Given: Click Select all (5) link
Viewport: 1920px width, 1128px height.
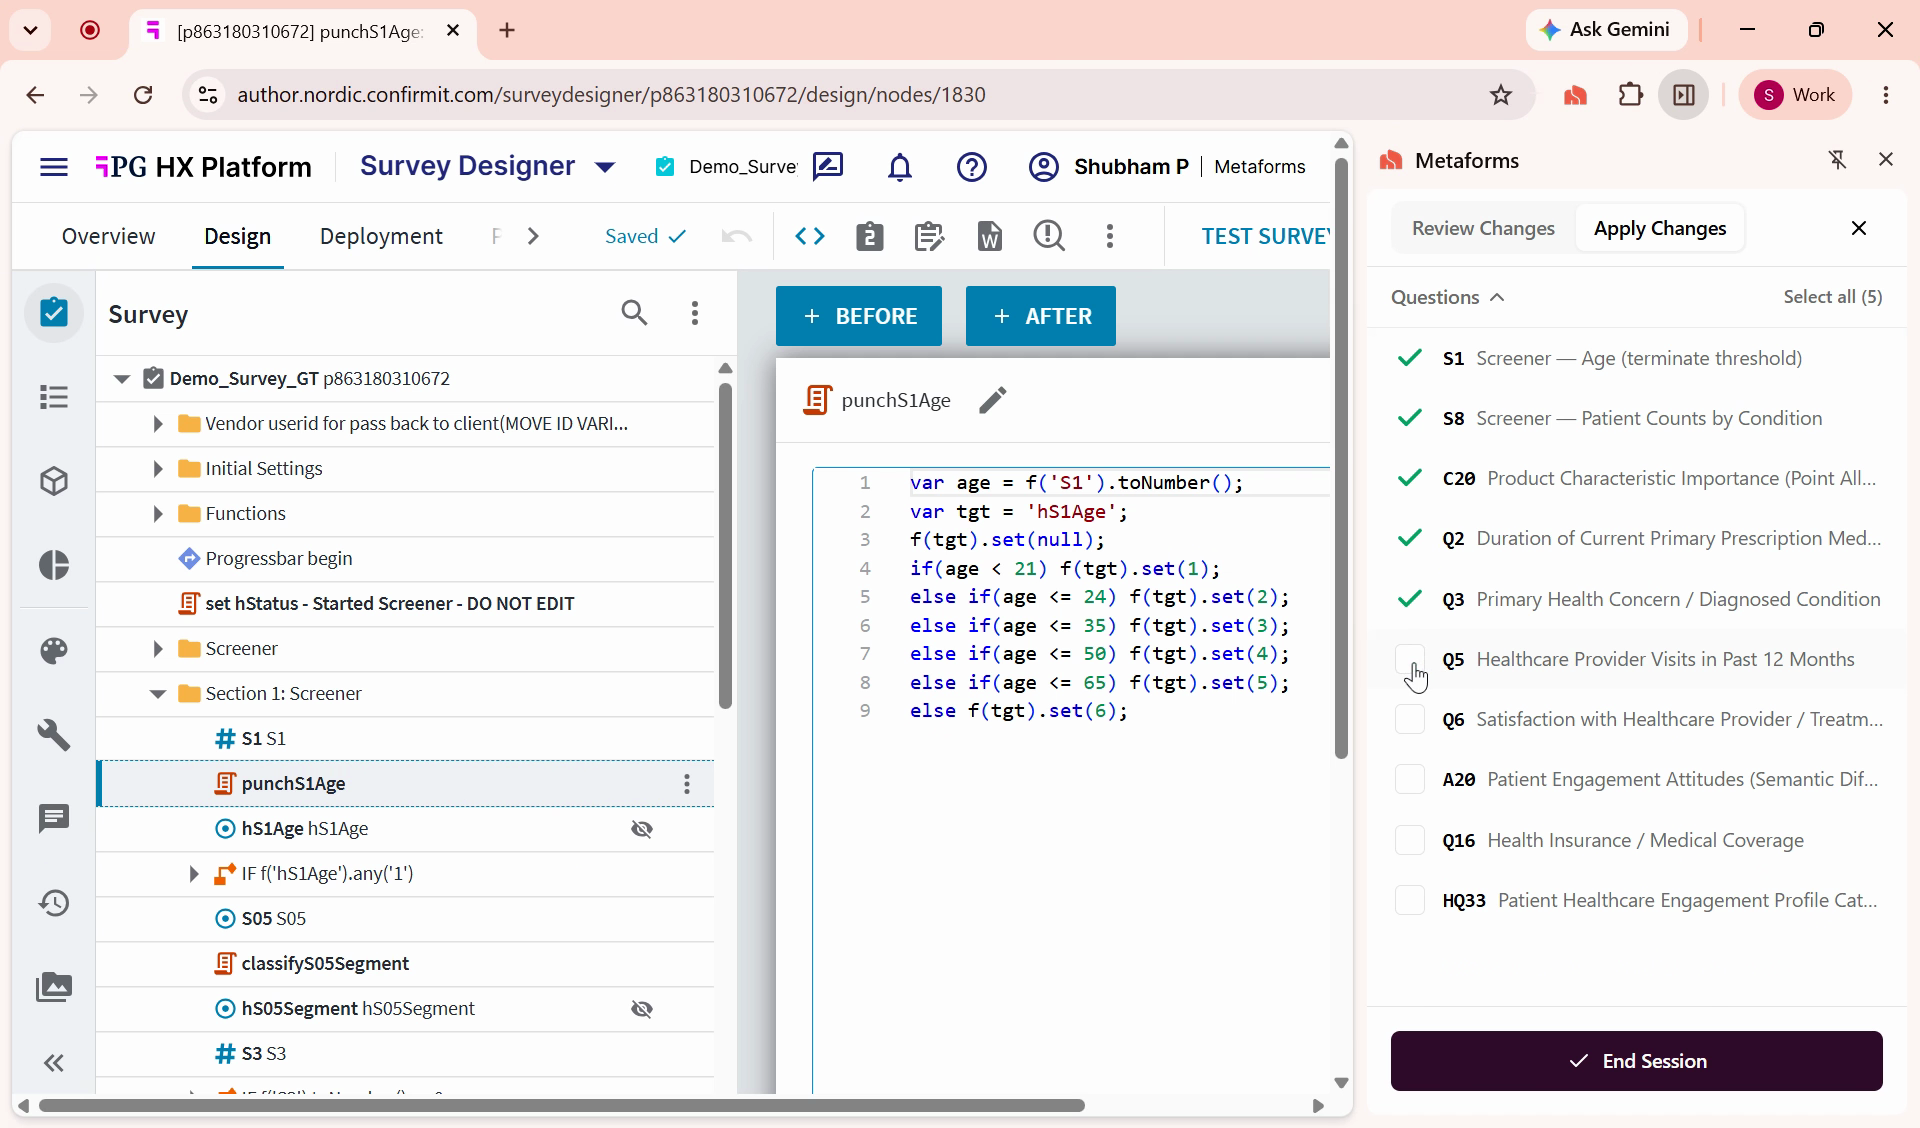Looking at the screenshot, I should [x=1833, y=297].
